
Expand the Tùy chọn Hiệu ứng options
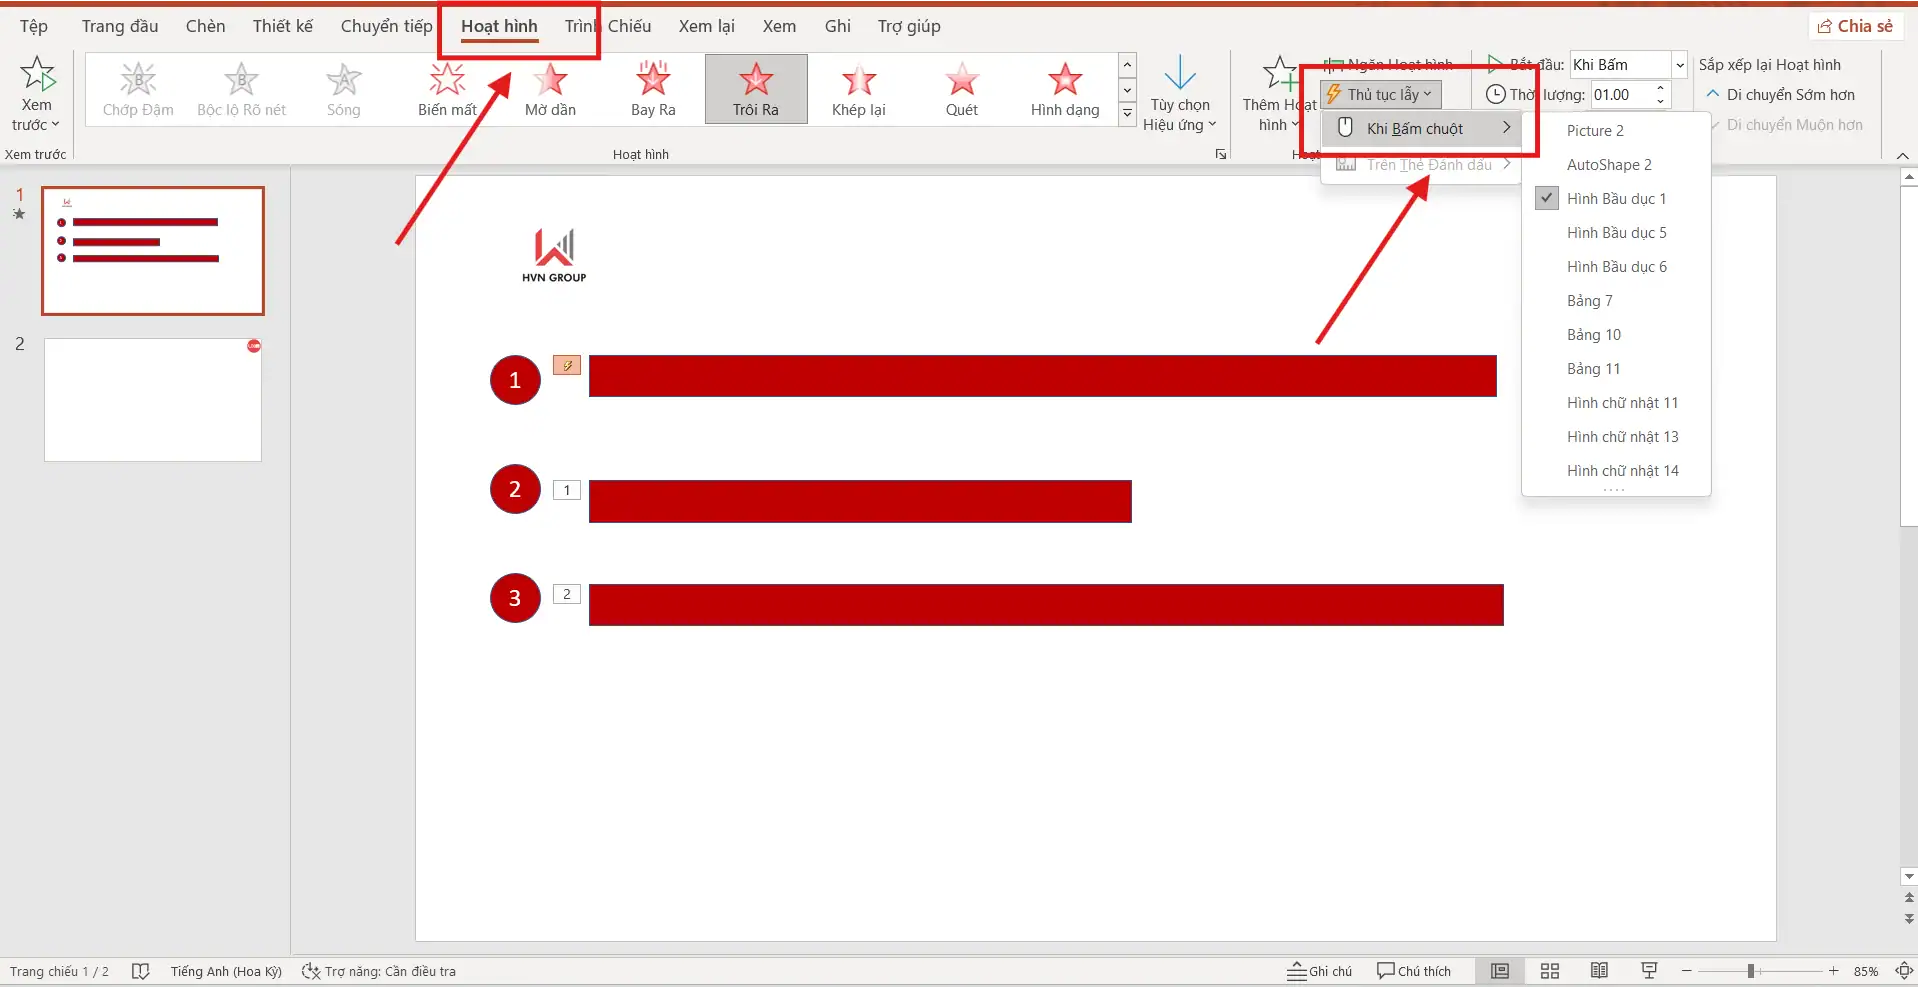coord(1180,95)
